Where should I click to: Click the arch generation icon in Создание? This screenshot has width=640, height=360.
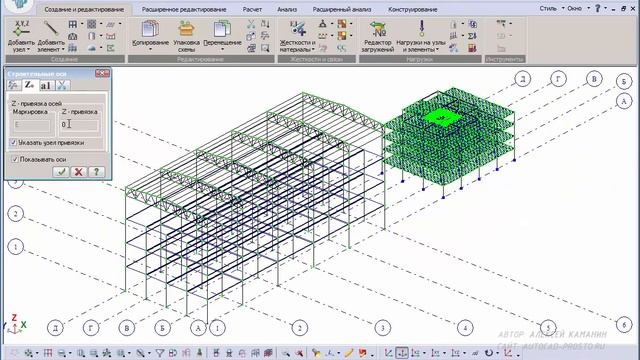(x=73, y=36)
